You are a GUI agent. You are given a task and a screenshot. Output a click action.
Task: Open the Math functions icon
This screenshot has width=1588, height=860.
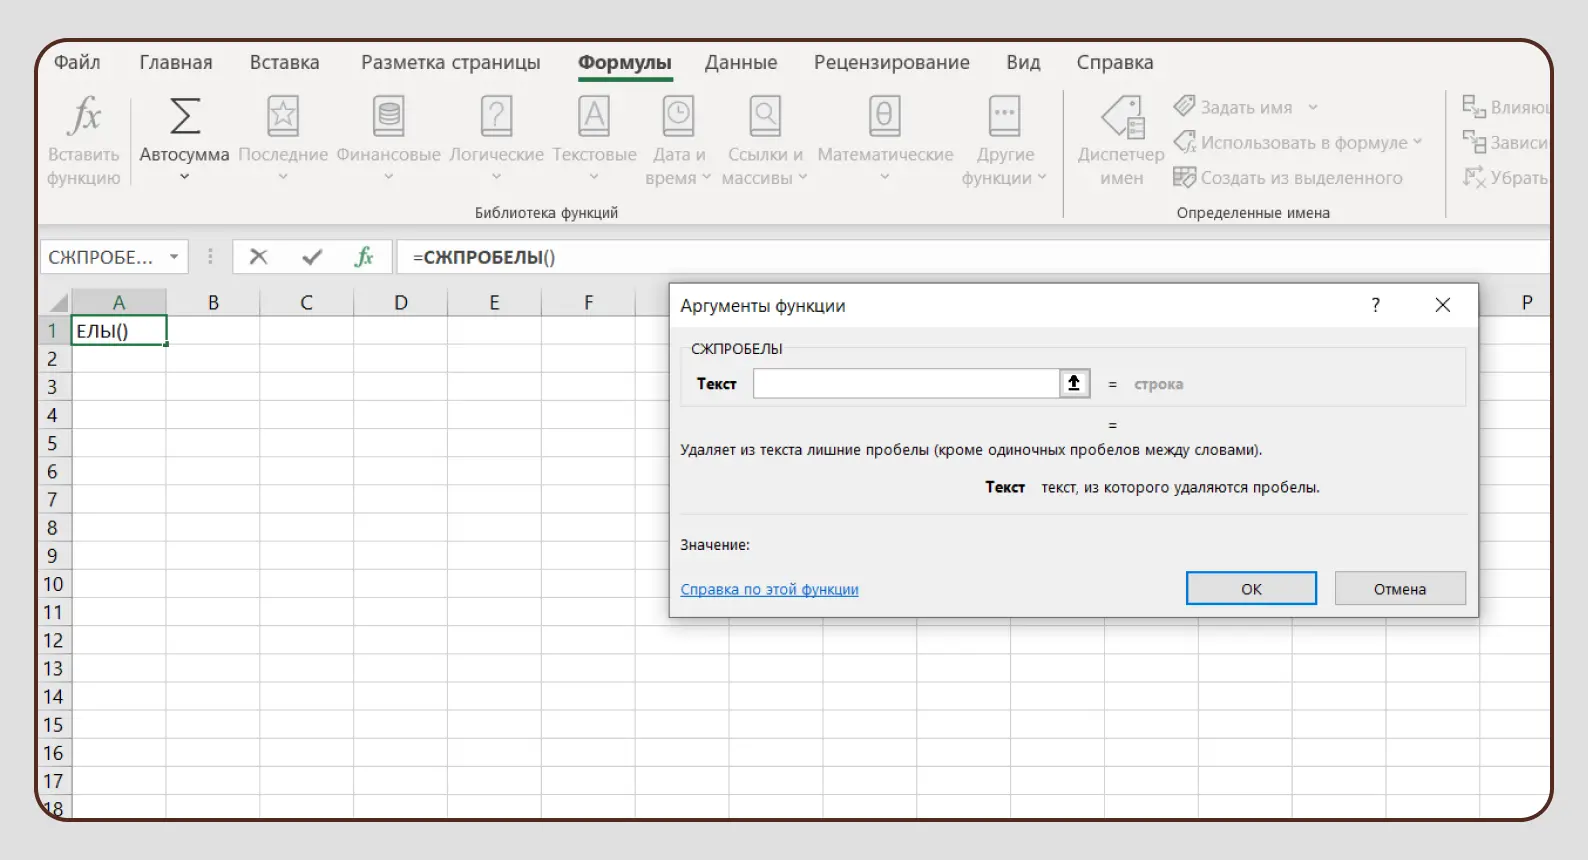tap(885, 116)
